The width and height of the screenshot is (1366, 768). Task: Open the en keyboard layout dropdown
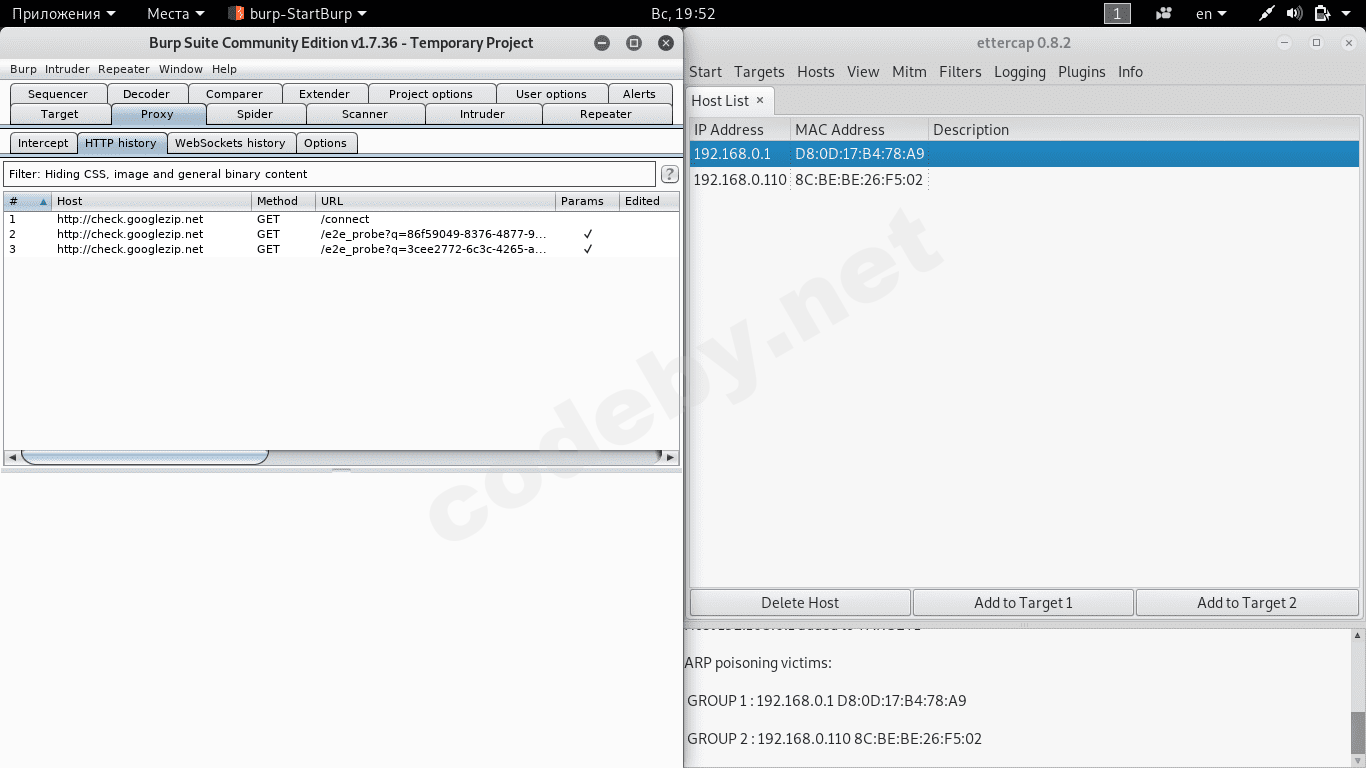(1211, 14)
